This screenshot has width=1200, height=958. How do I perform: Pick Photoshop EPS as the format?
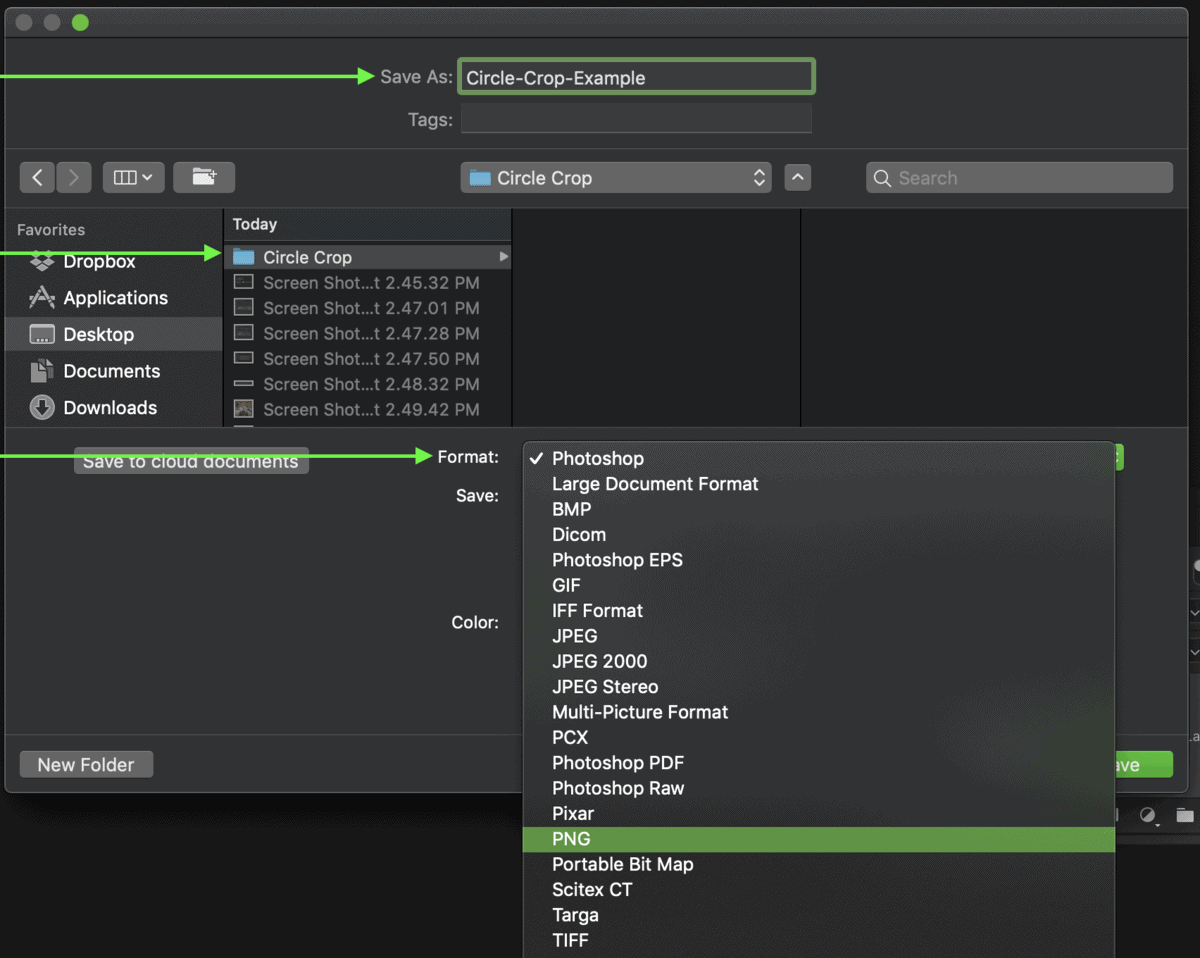pyautogui.click(x=818, y=560)
